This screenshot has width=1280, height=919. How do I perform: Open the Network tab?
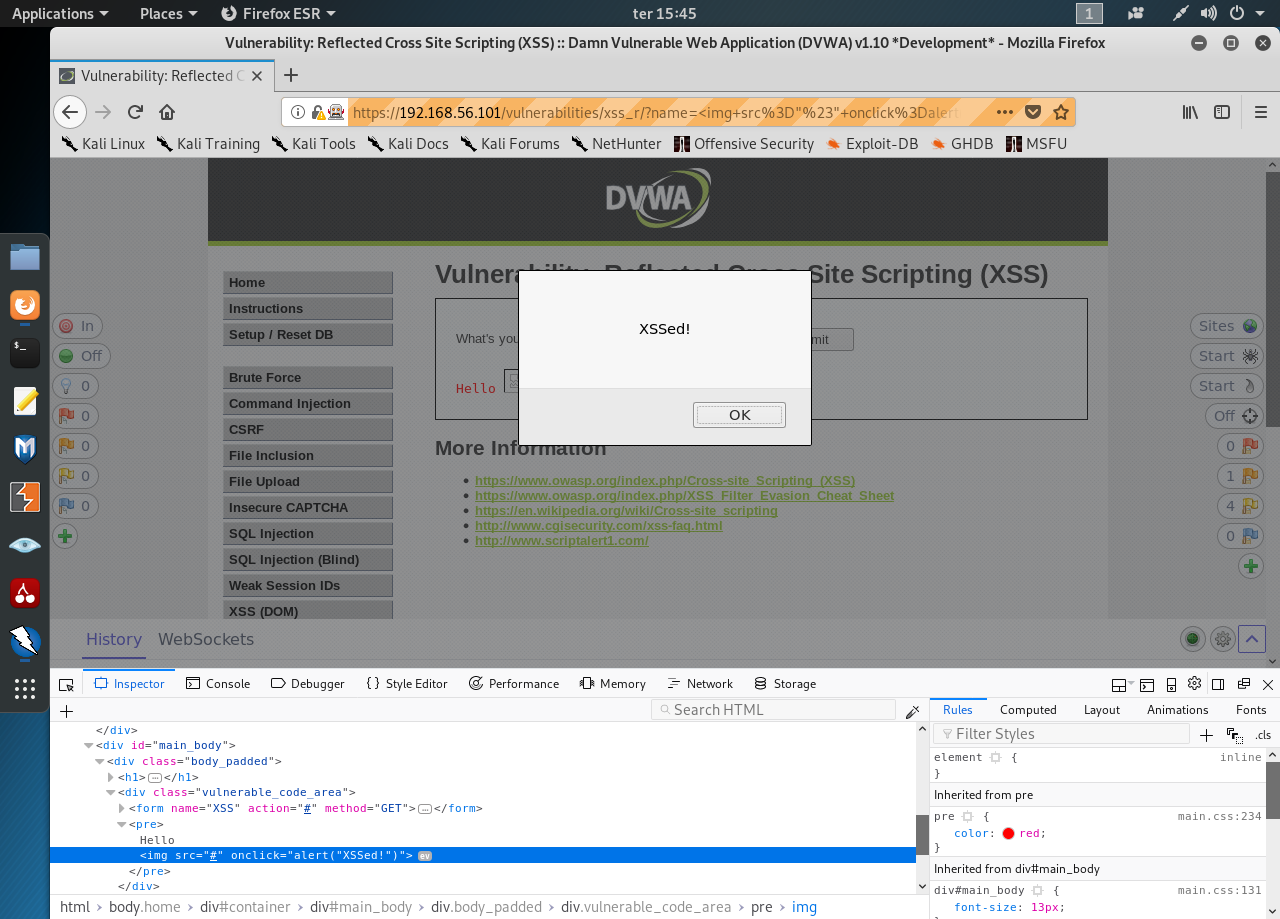pos(699,684)
